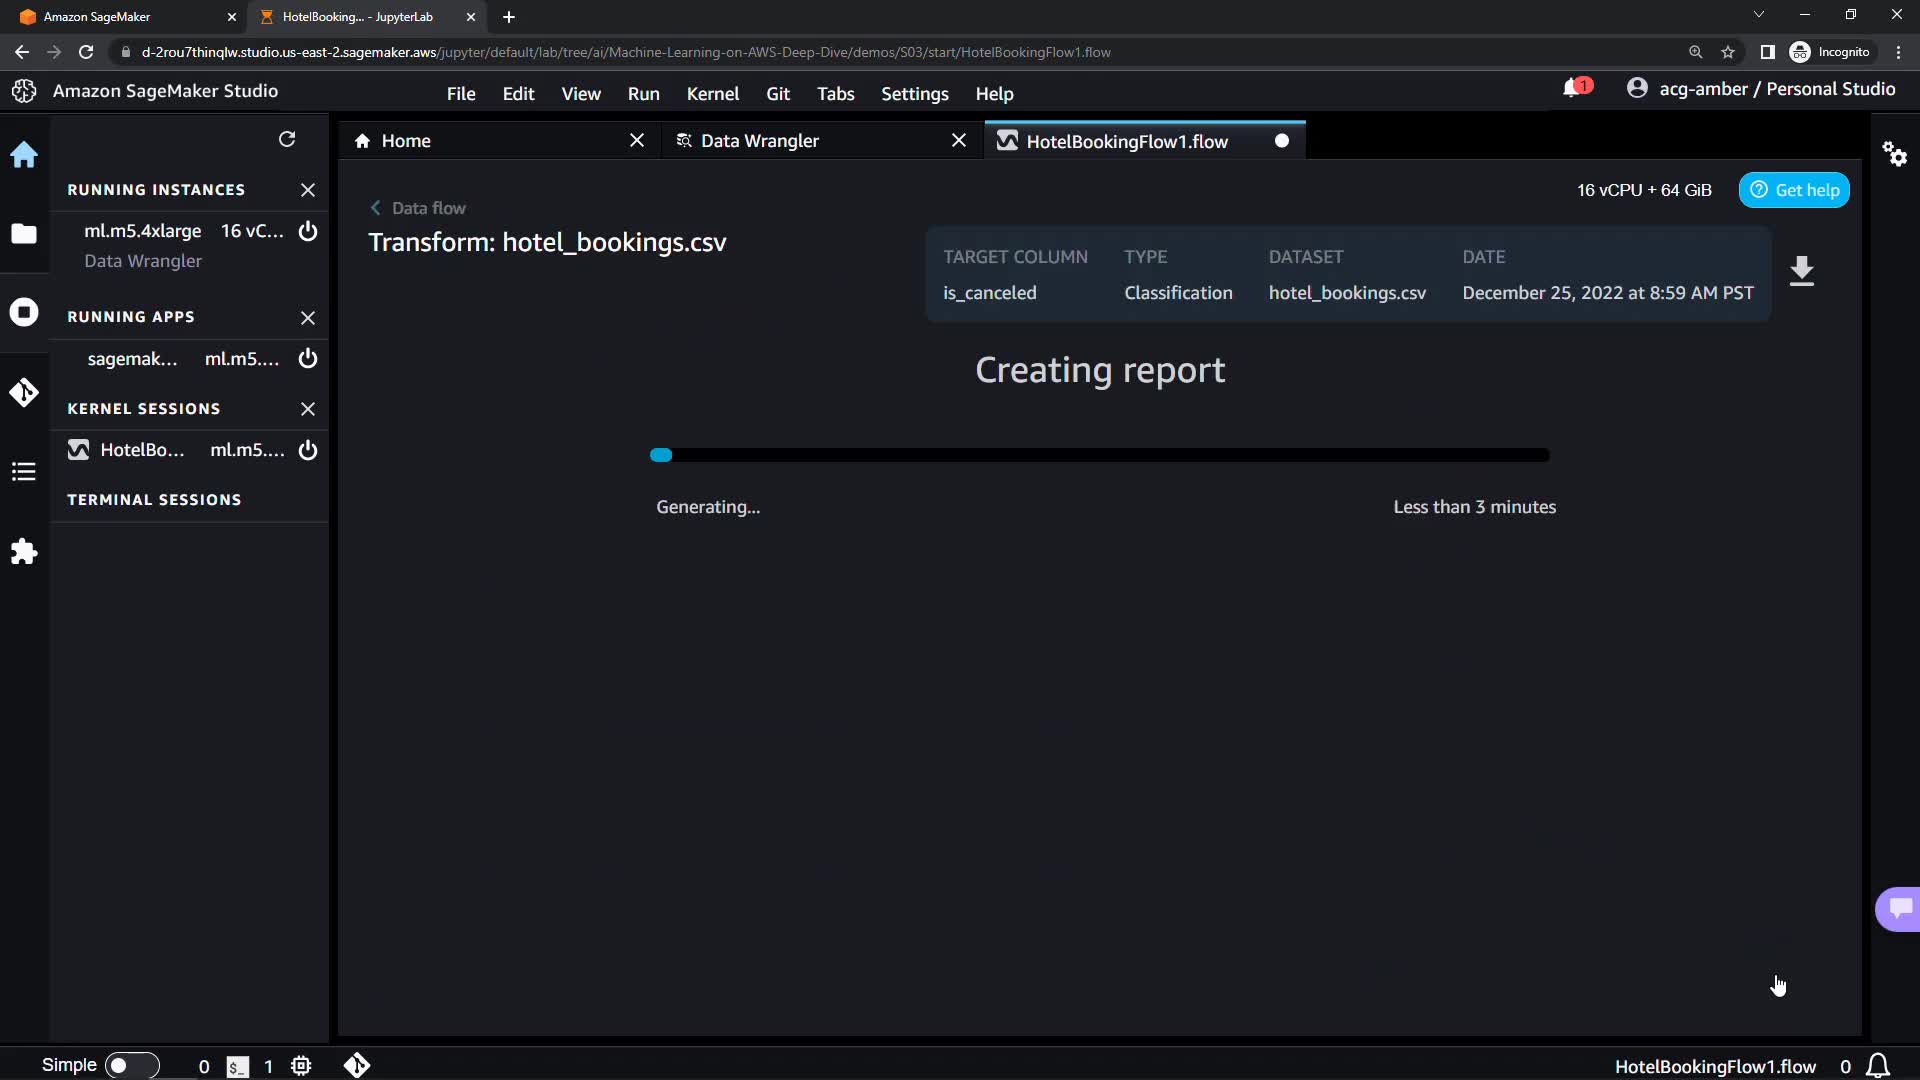This screenshot has height=1080, width=1920.
Task: Click the Creating report progress bar
Action: coord(1100,455)
